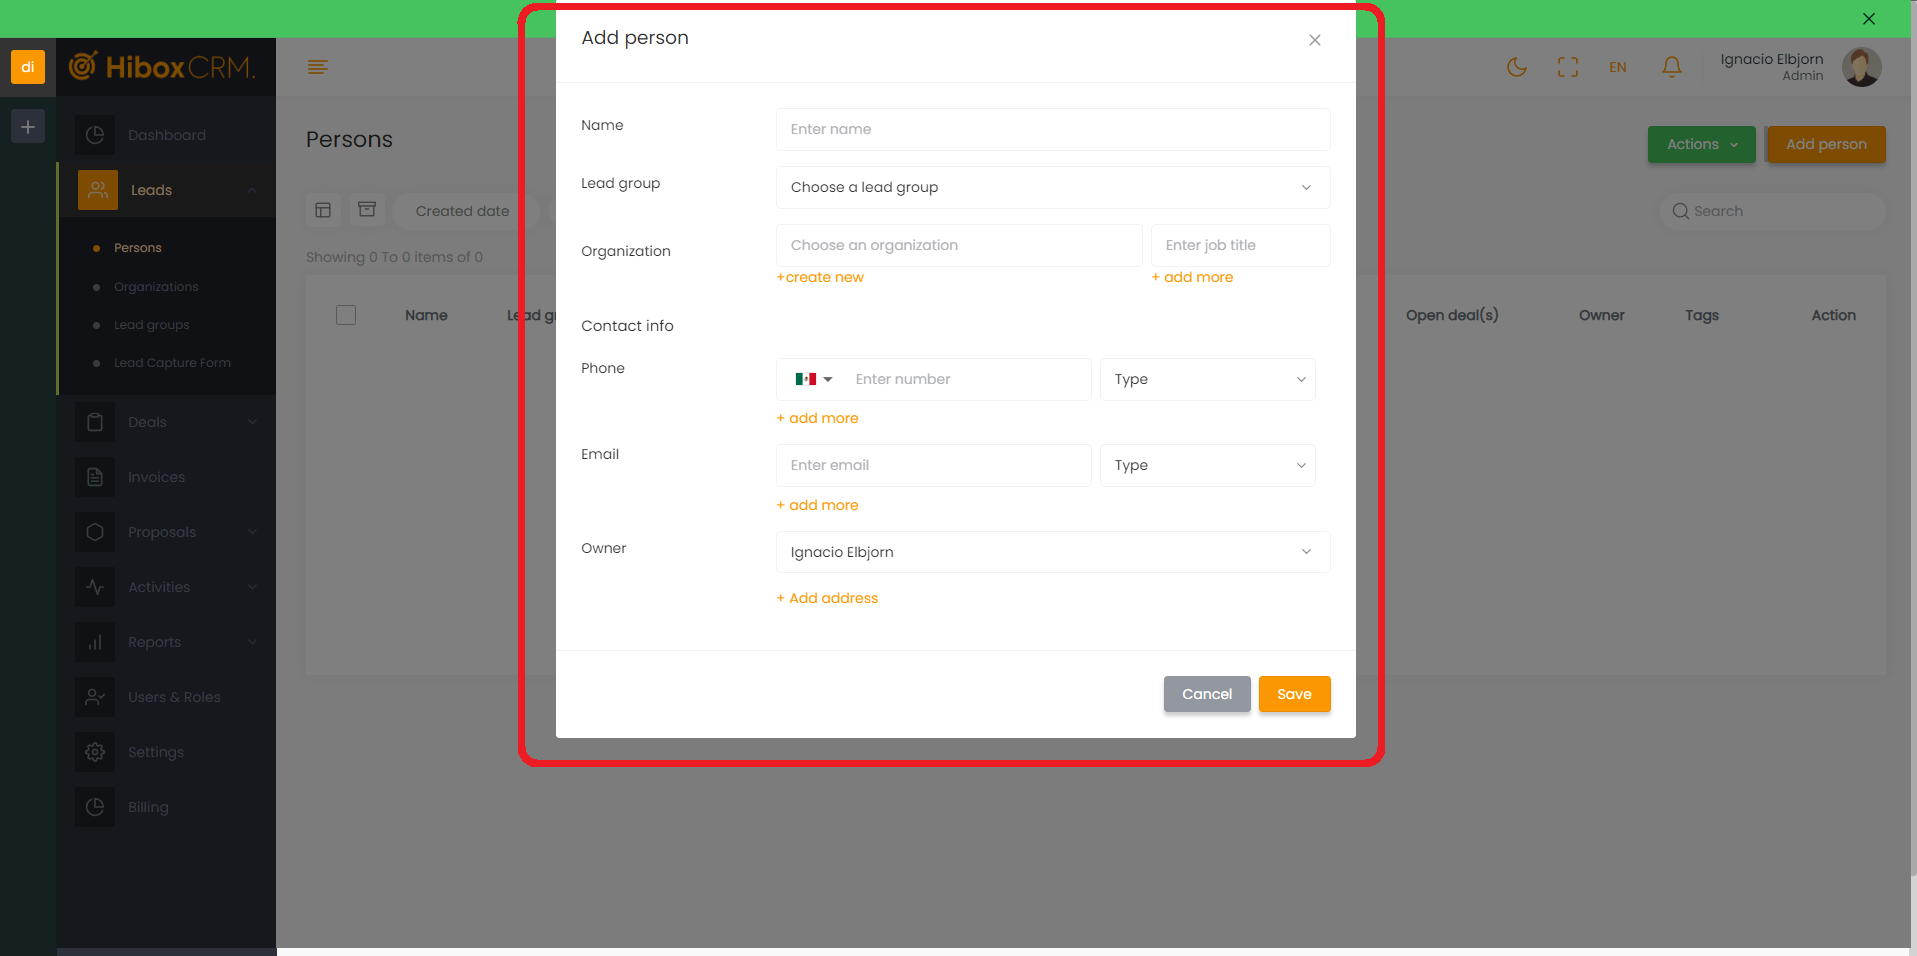1917x956 pixels.
Task: Open the Owner dropdown showing Ignacio Elbjorn
Action: tap(1052, 552)
